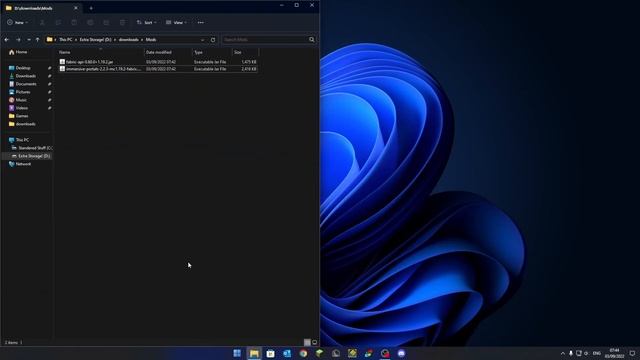The height and width of the screenshot is (360, 640).
Task: Click downloads in the breadcrumb path
Action: [129, 40]
